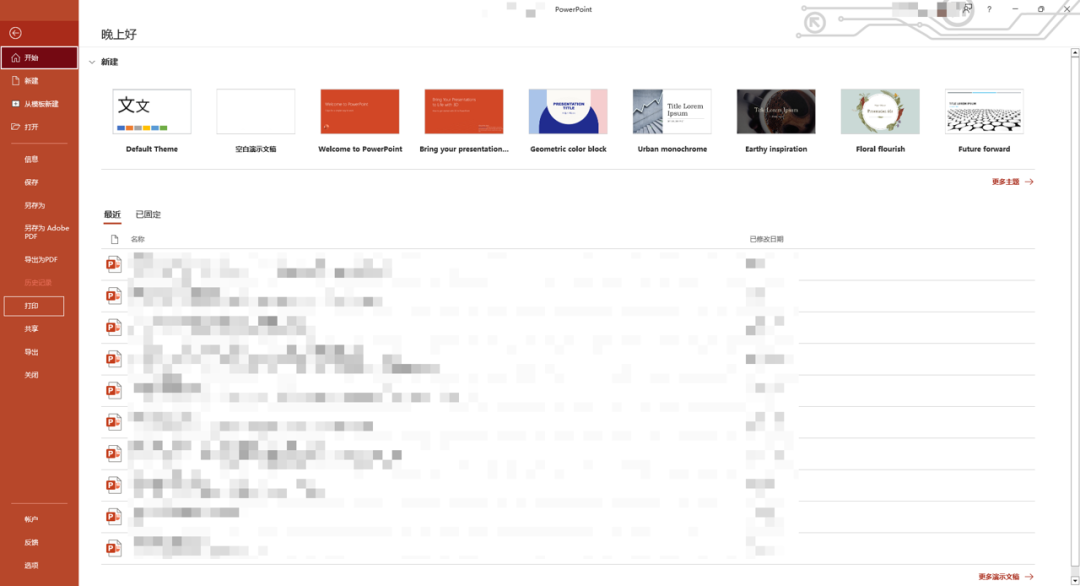Open the 共享 page
The width and height of the screenshot is (1080, 586).
point(32,329)
